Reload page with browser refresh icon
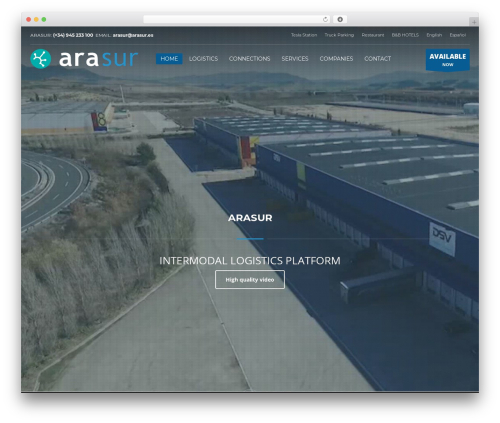 point(325,19)
